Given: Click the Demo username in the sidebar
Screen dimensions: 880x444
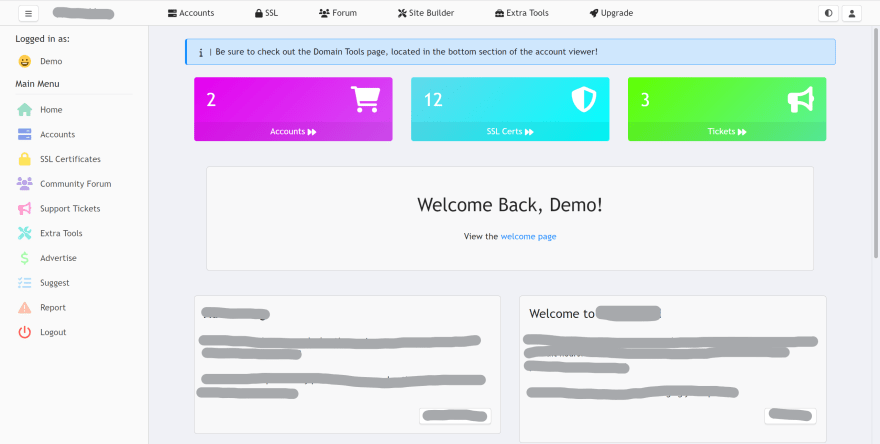Looking at the screenshot, I should tap(51, 62).
